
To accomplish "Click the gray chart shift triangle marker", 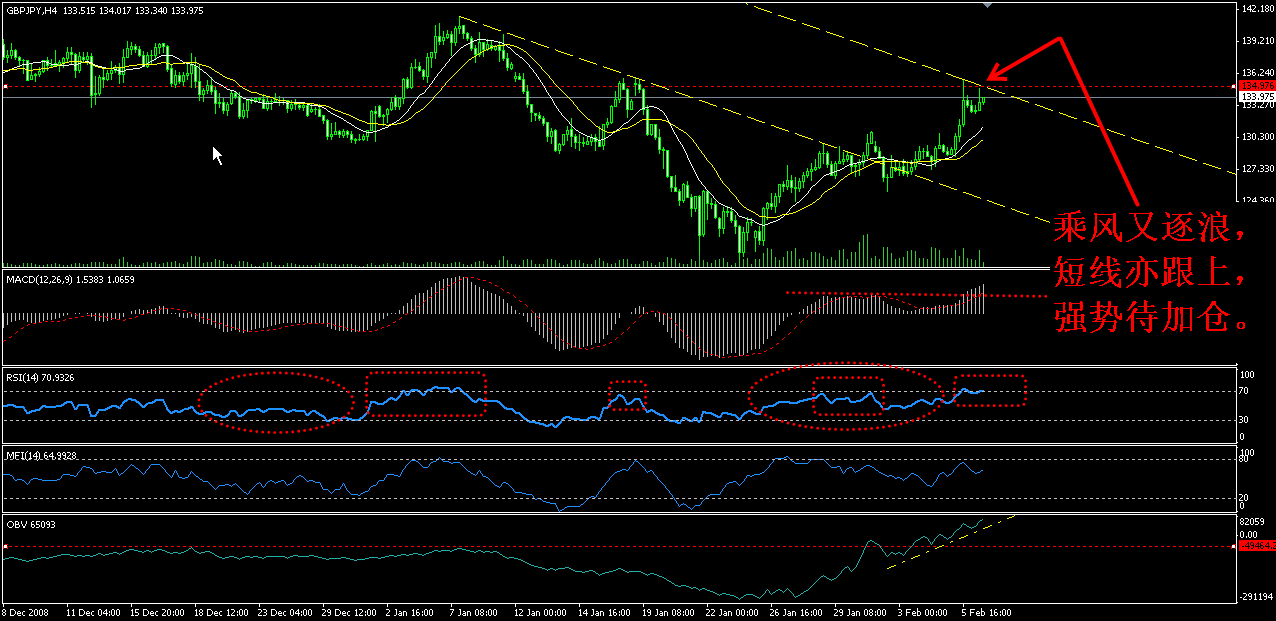I will click(988, 5).
